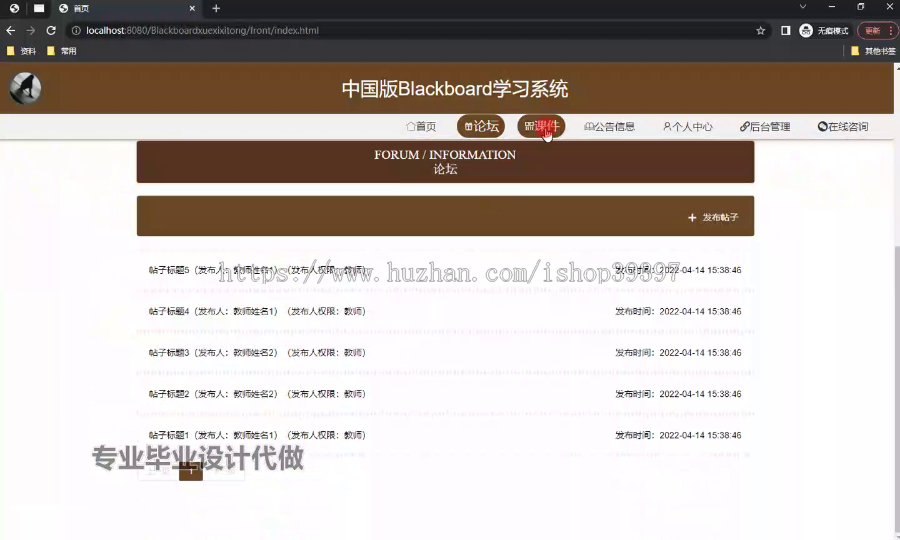The height and width of the screenshot is (540, 900).
Task: Open the 资料 bookmarks folder
Action: pyautogui.click(x=21, y=51)
